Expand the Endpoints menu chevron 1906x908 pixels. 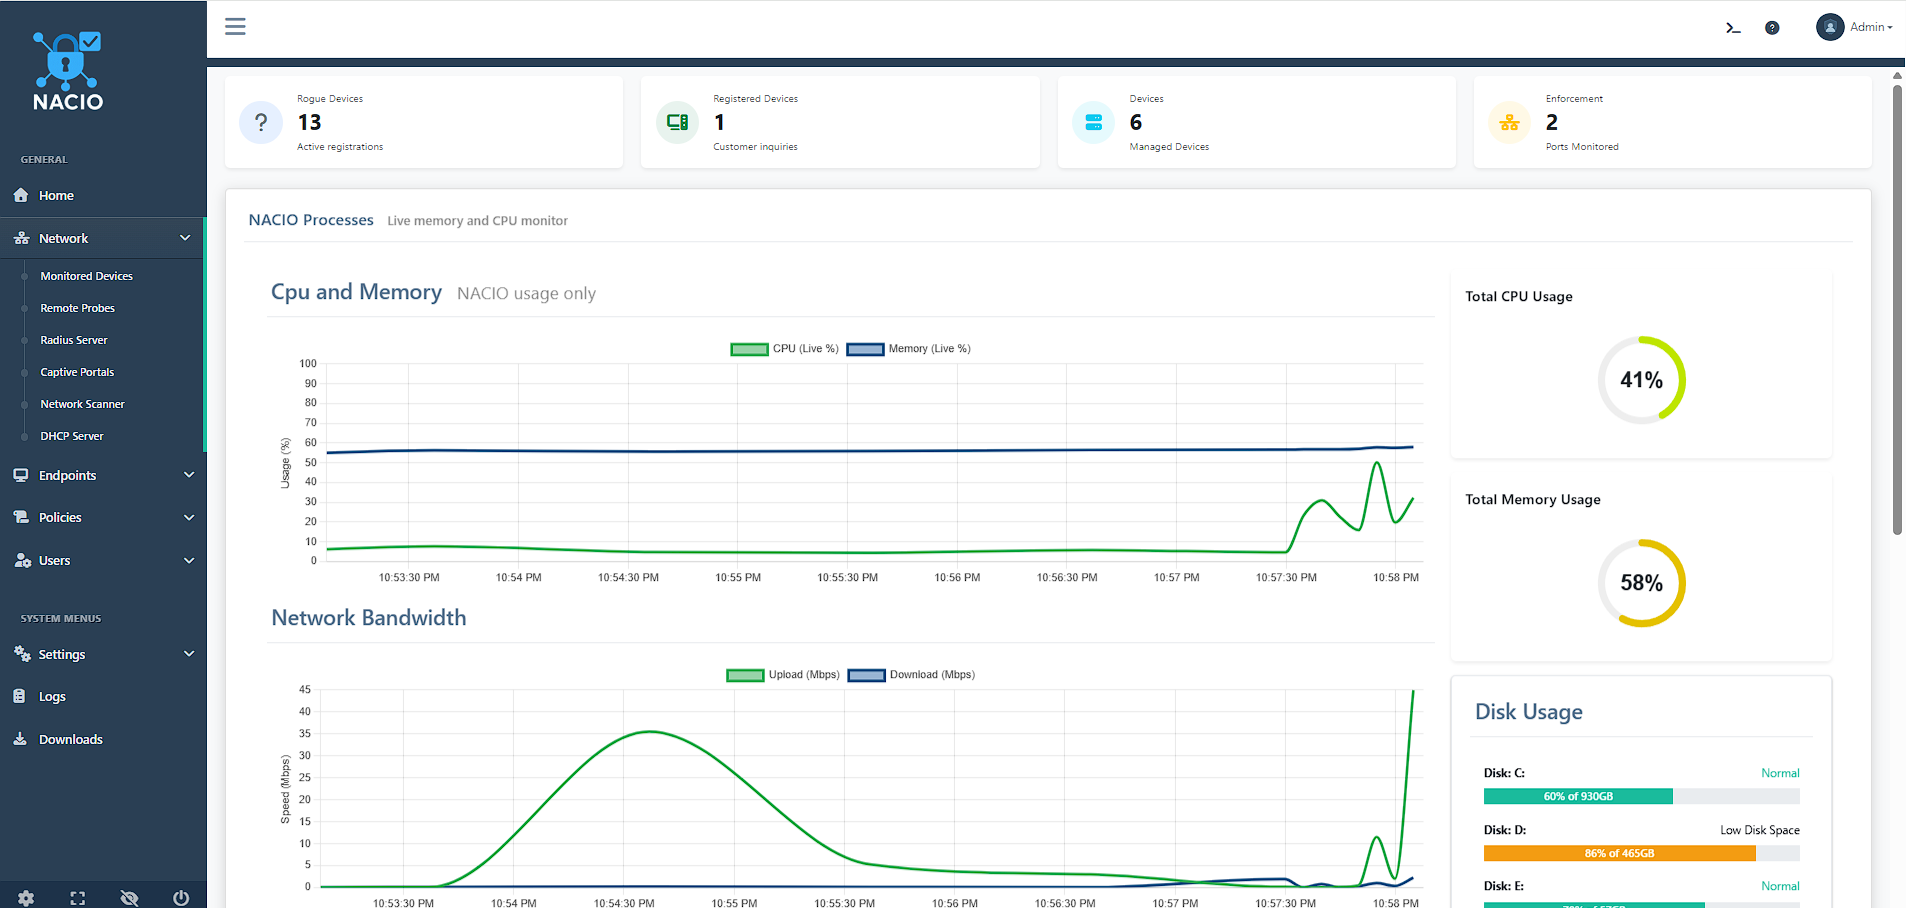[189, 475]
